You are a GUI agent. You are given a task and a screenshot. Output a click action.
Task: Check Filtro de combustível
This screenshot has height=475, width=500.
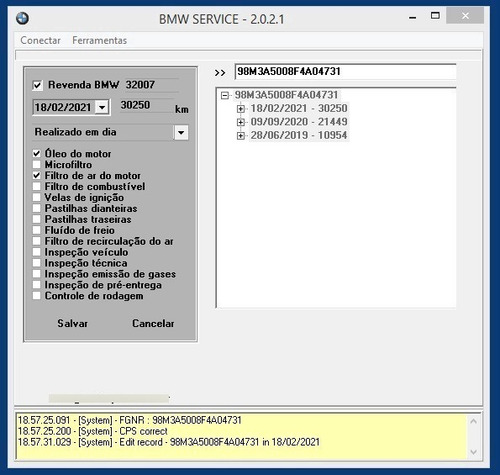36,186
